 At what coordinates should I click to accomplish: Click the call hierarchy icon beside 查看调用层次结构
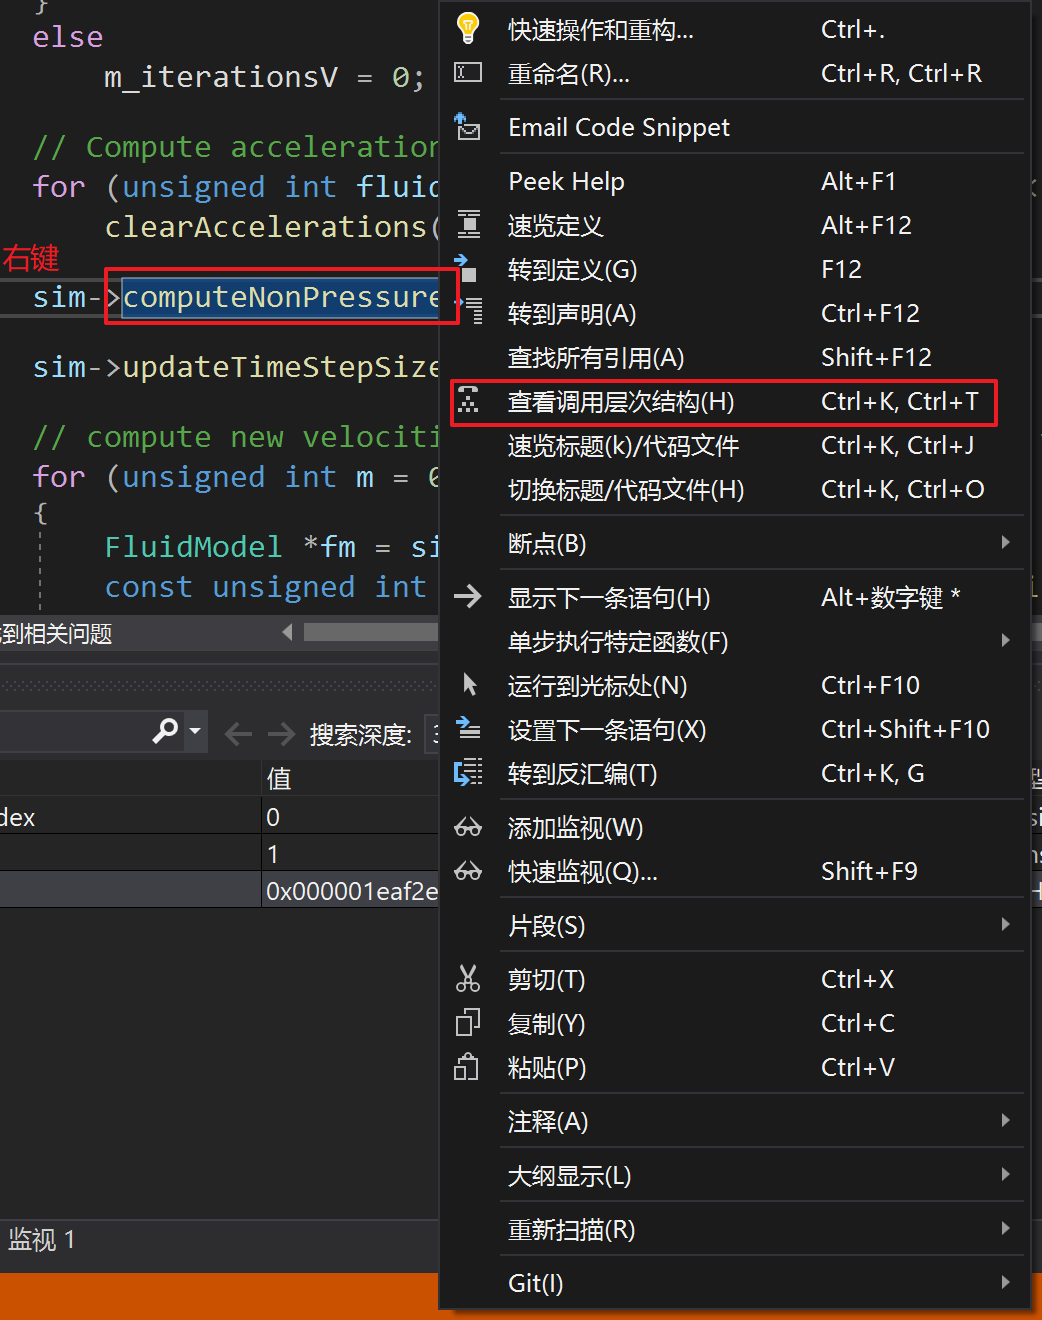(468, 401)
